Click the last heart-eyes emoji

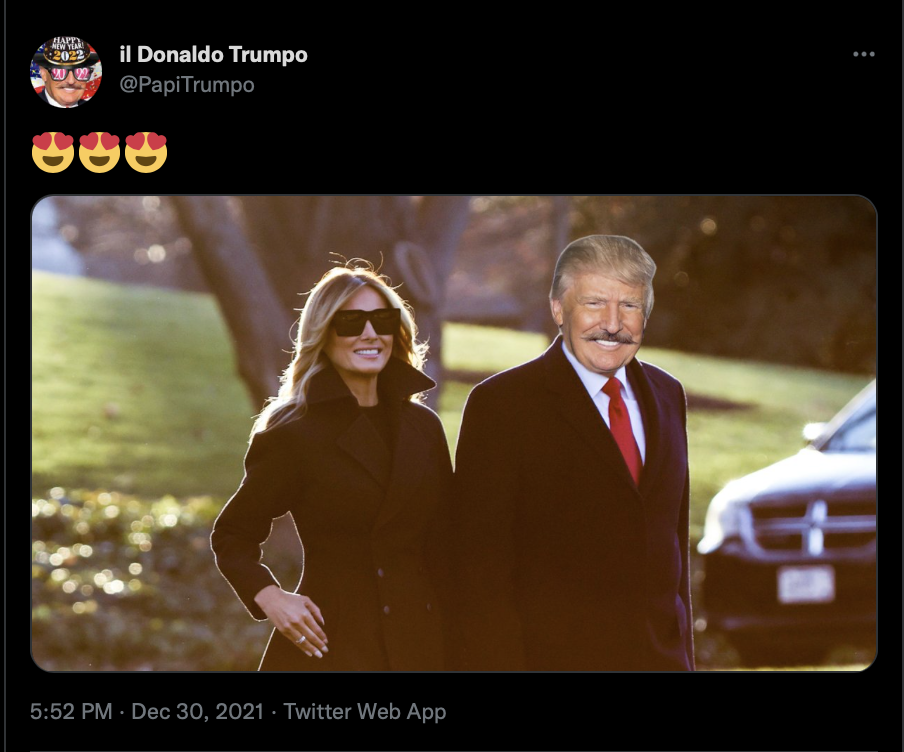tap(146, 152)
